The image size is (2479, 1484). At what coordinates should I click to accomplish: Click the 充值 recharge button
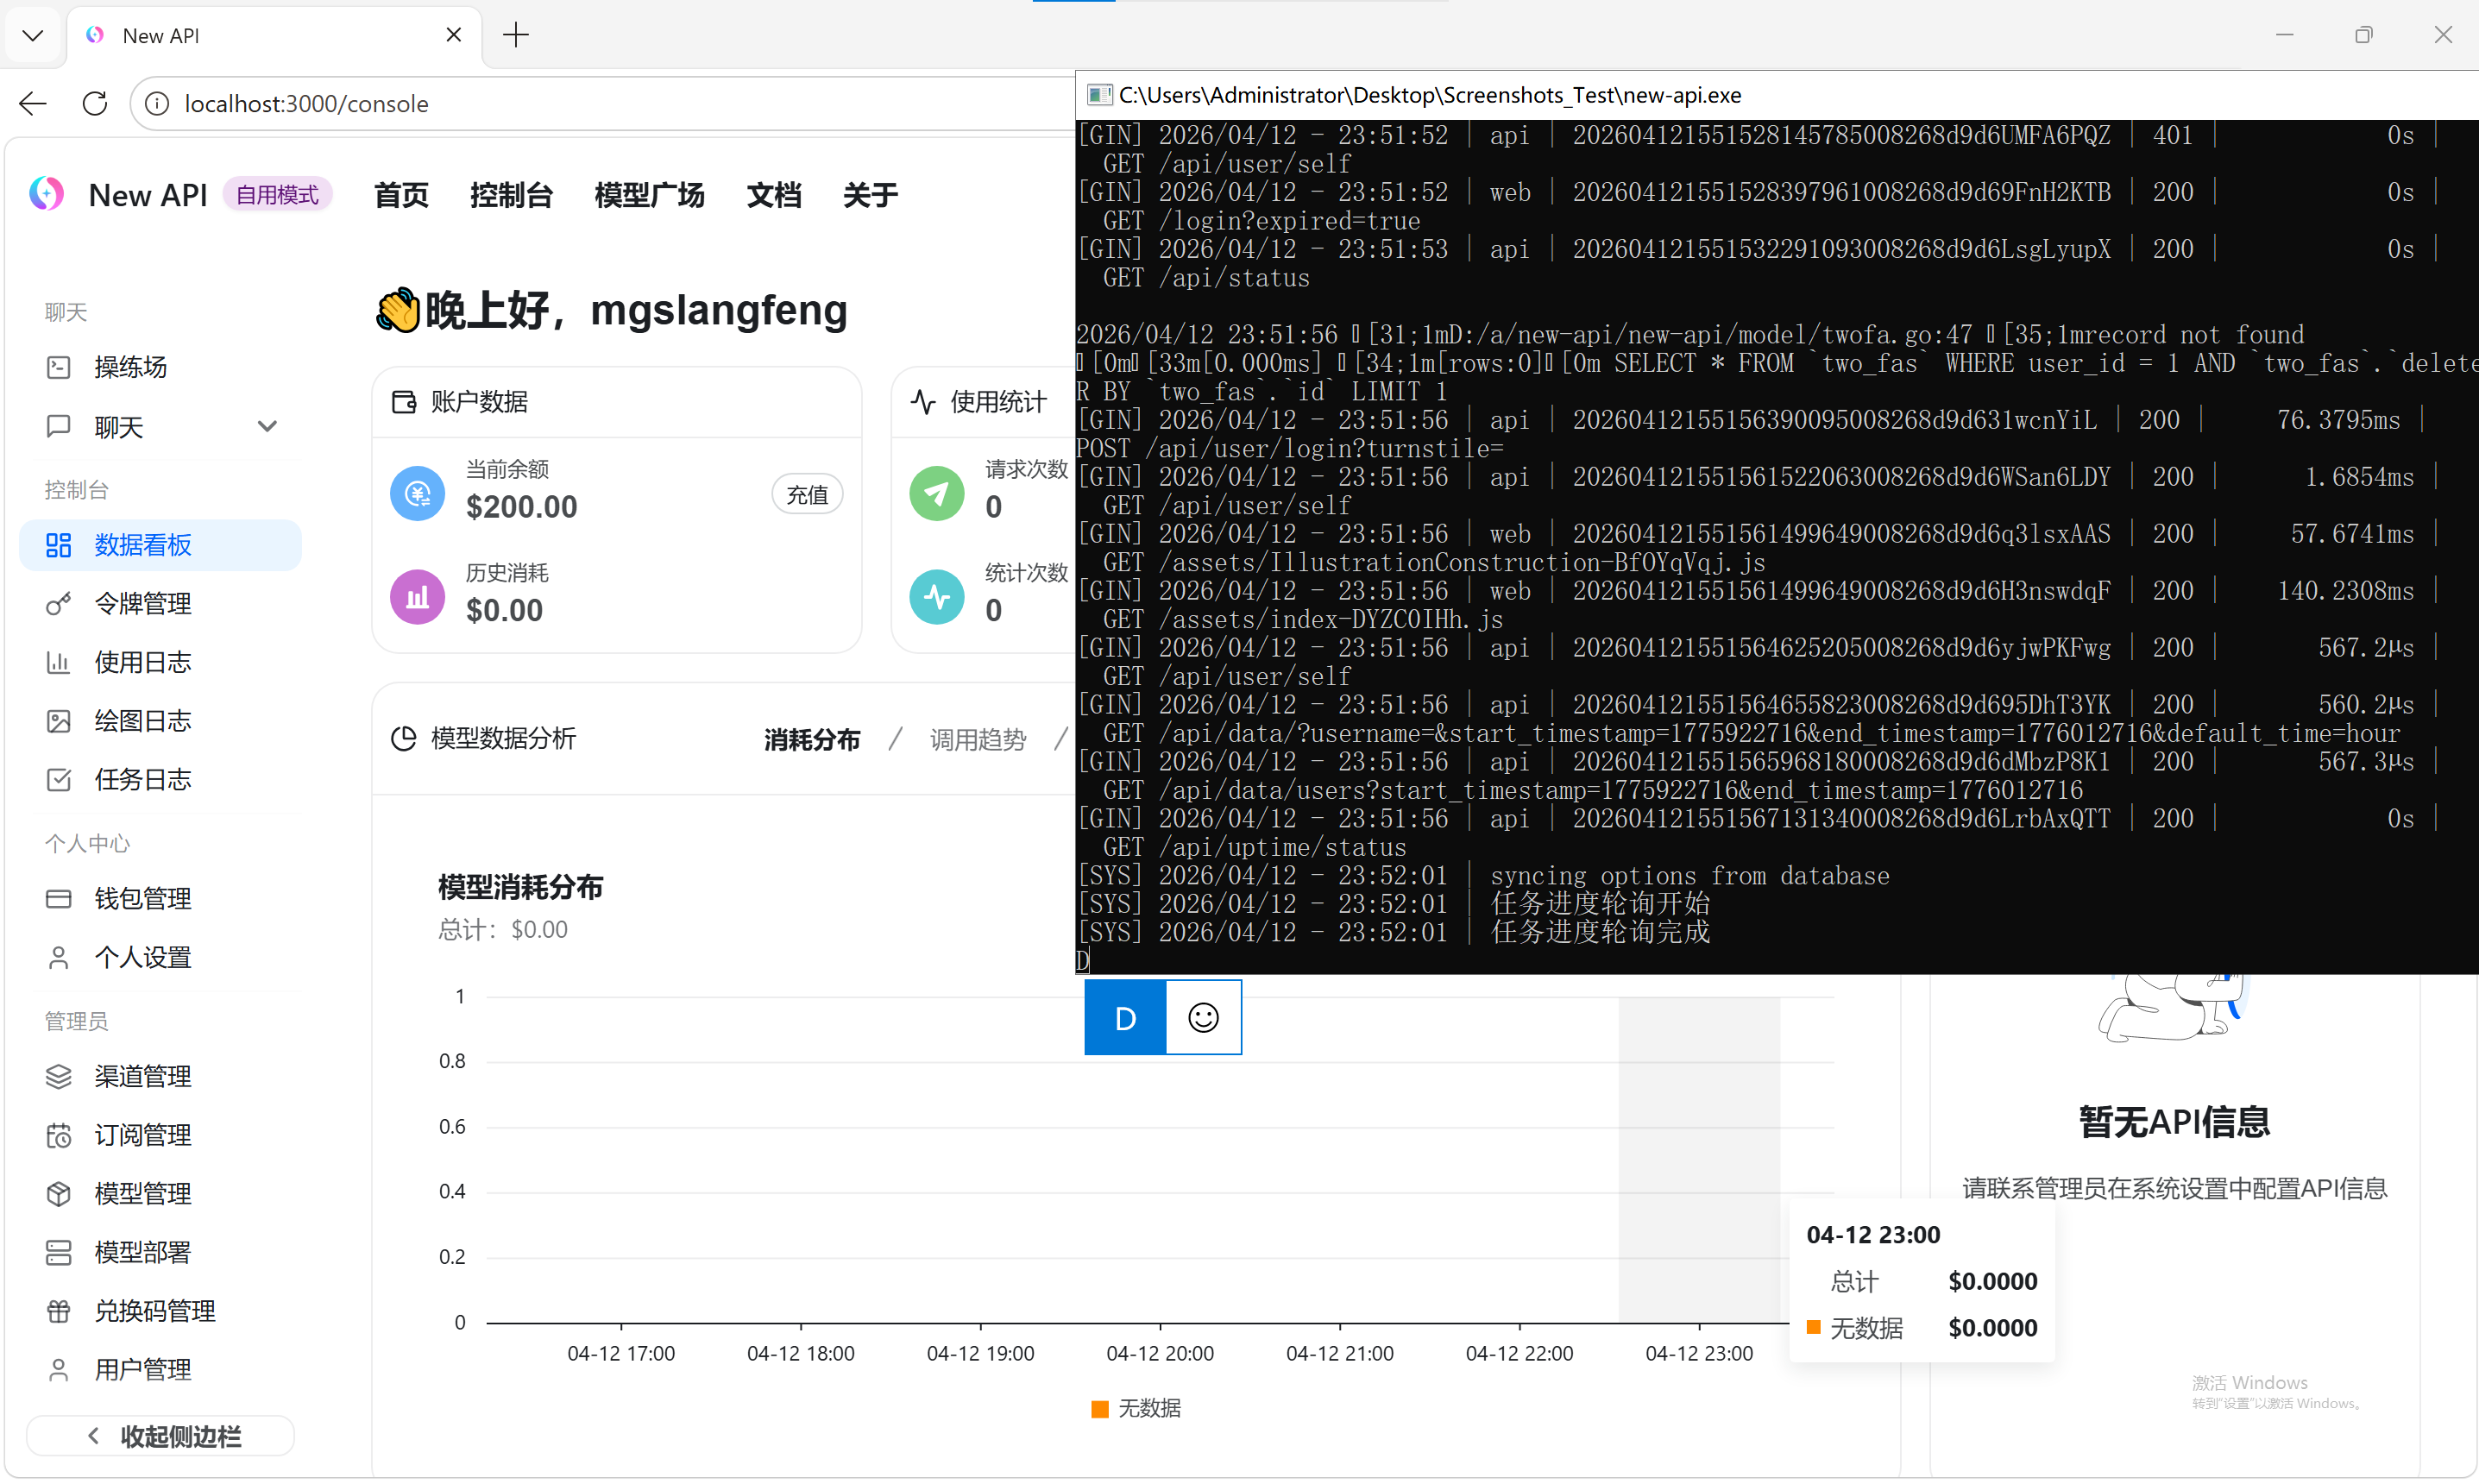(x=806, y=495)
